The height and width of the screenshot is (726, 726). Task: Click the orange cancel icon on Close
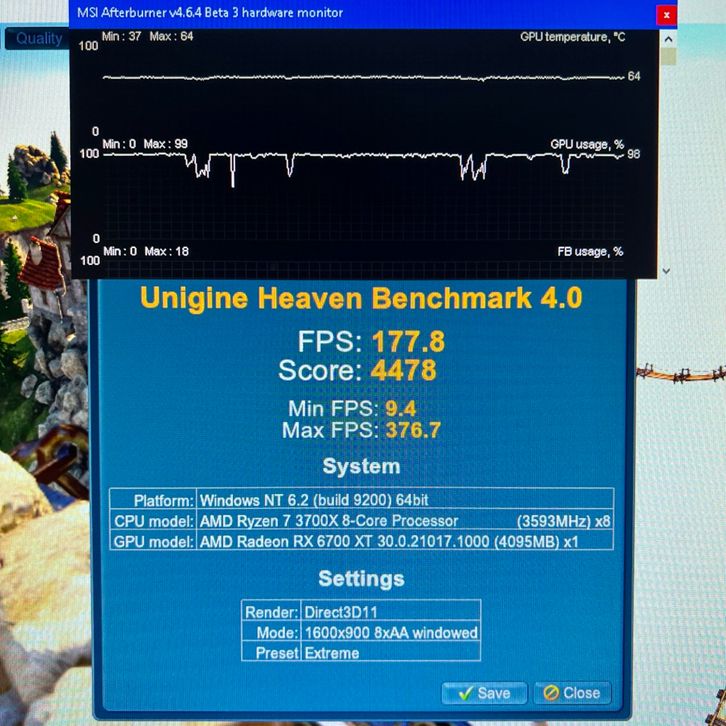(x=549, y=693)
